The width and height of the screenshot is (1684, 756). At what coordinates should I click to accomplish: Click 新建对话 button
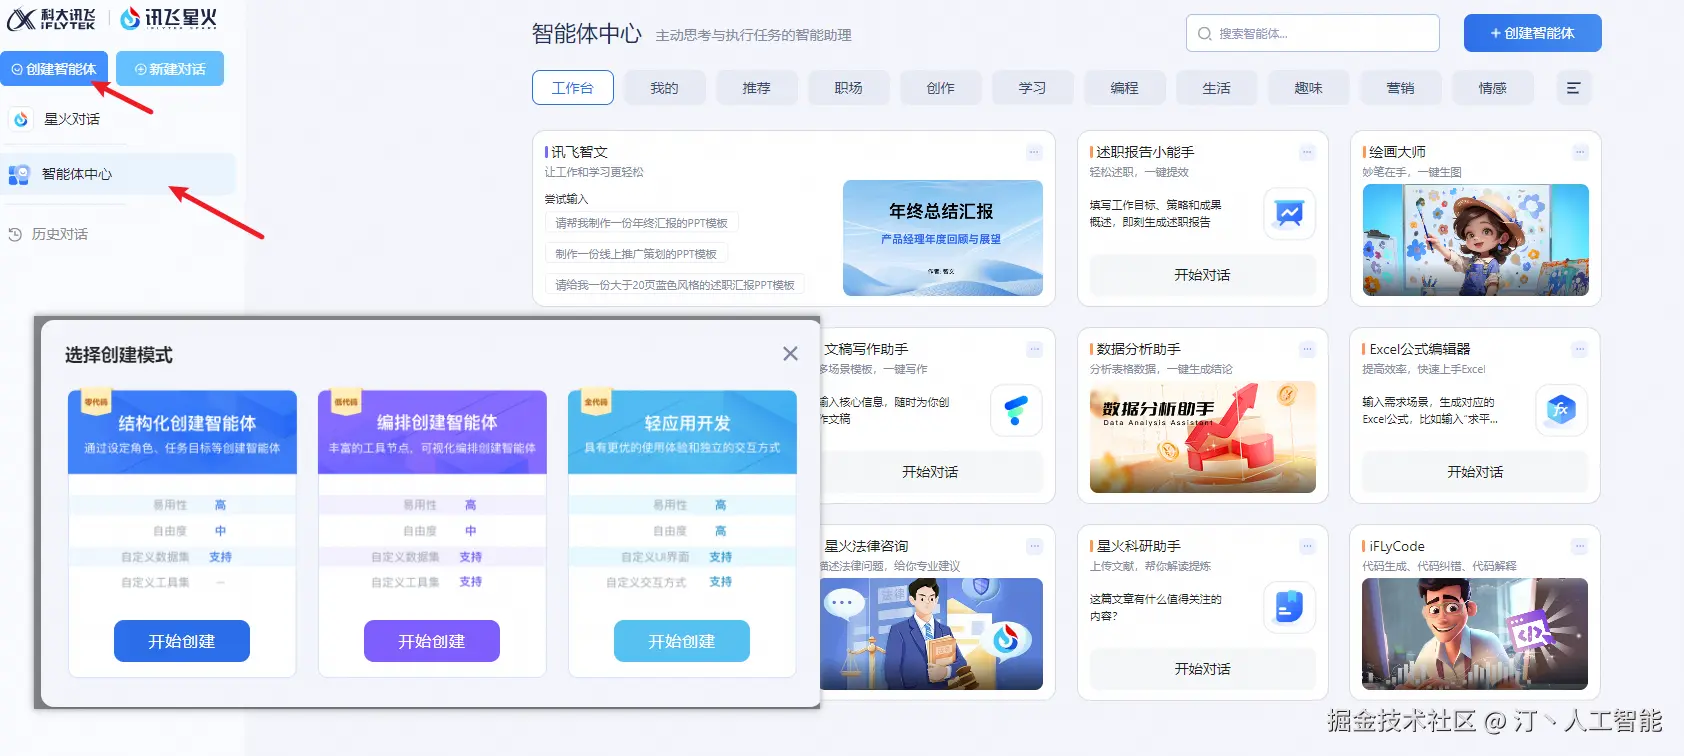170,69
